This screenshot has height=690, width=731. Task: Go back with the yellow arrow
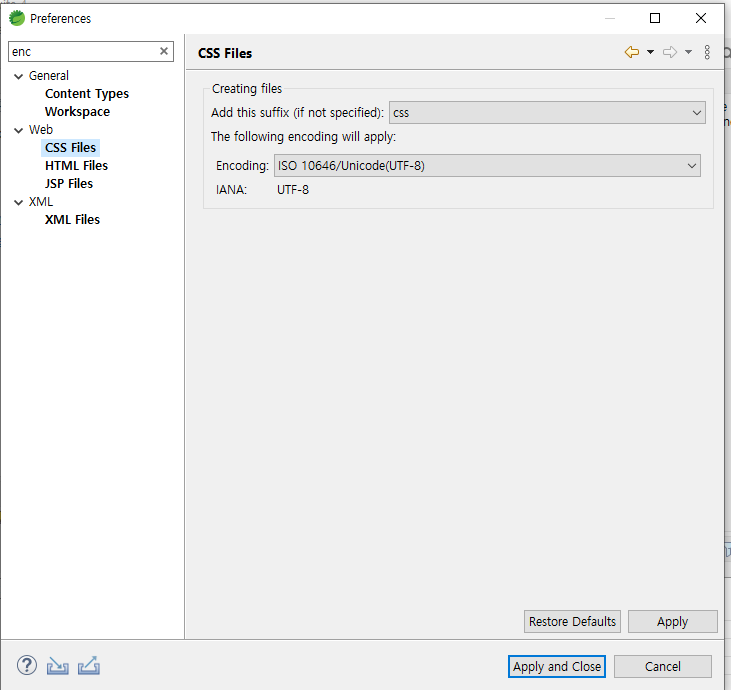(x=632, y=52)
